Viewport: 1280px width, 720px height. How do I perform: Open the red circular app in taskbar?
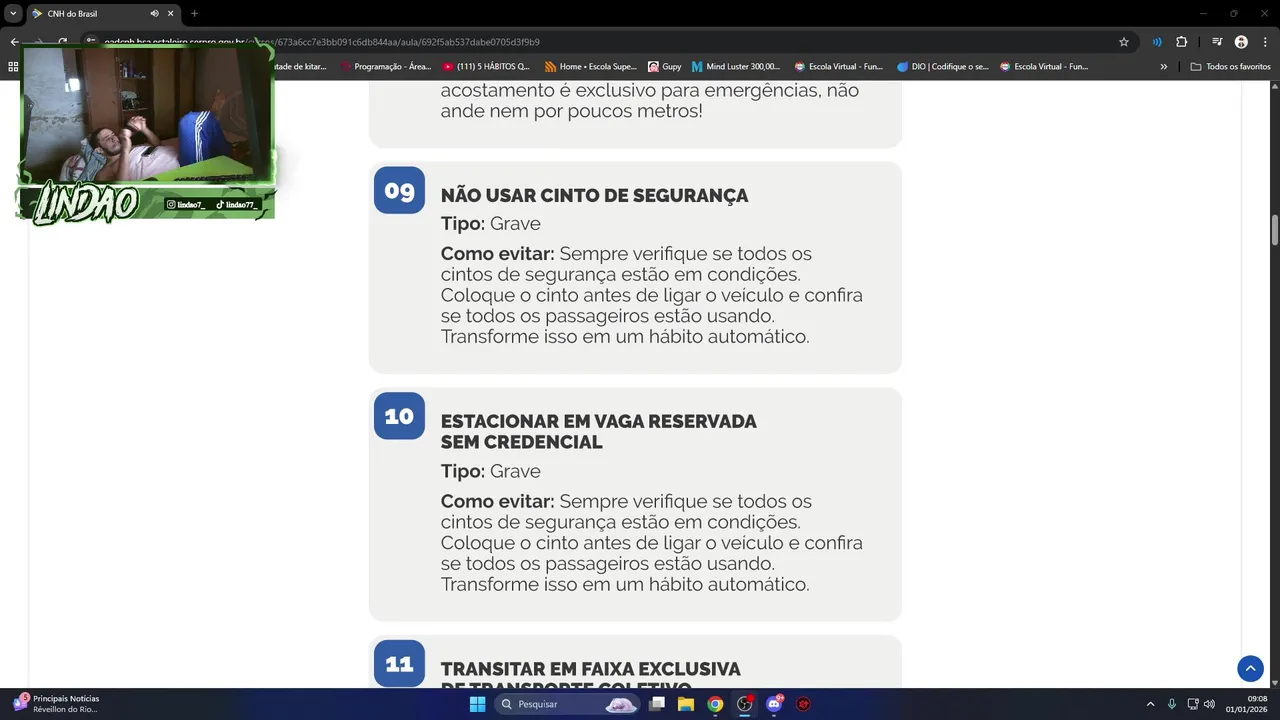pos(803,704)
